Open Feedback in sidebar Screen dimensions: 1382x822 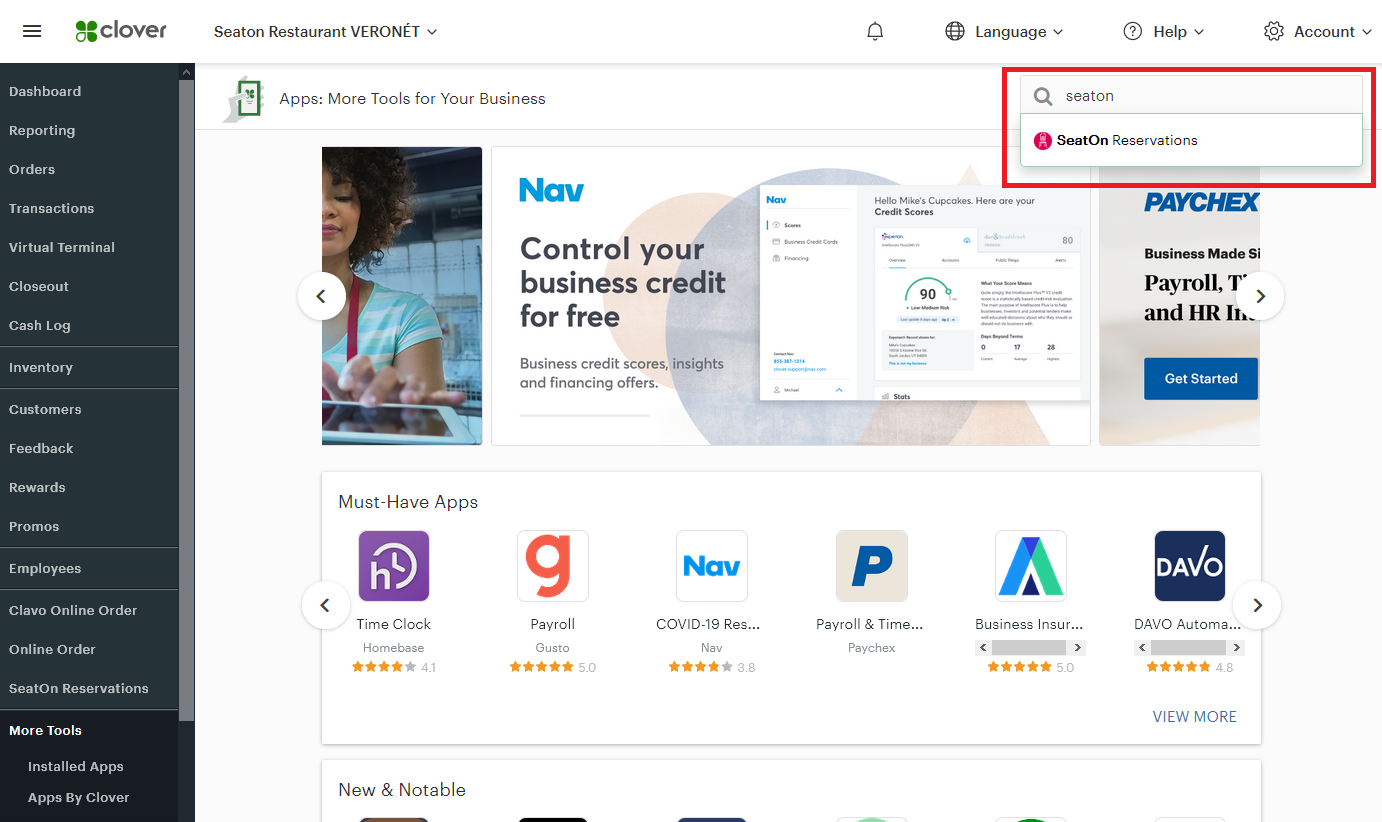41,448
